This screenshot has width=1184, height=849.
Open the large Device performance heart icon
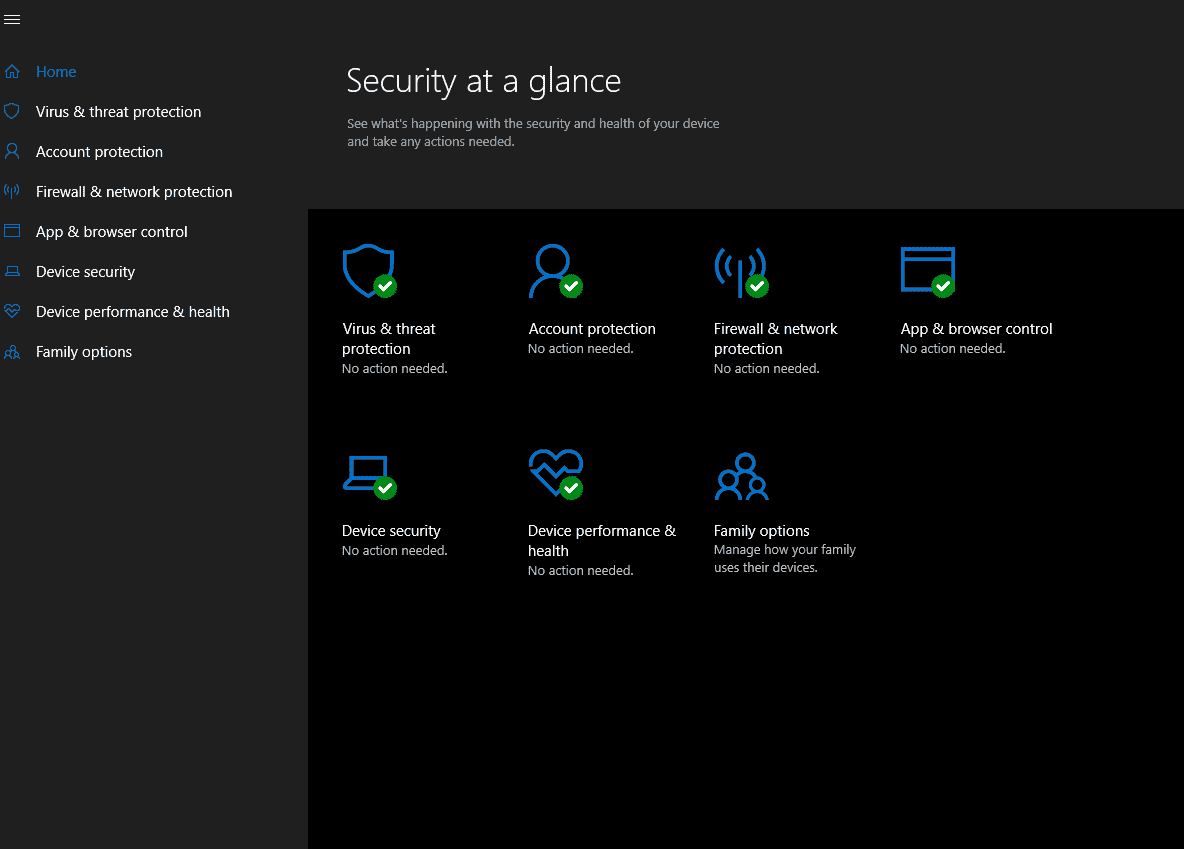pos(556,474)
